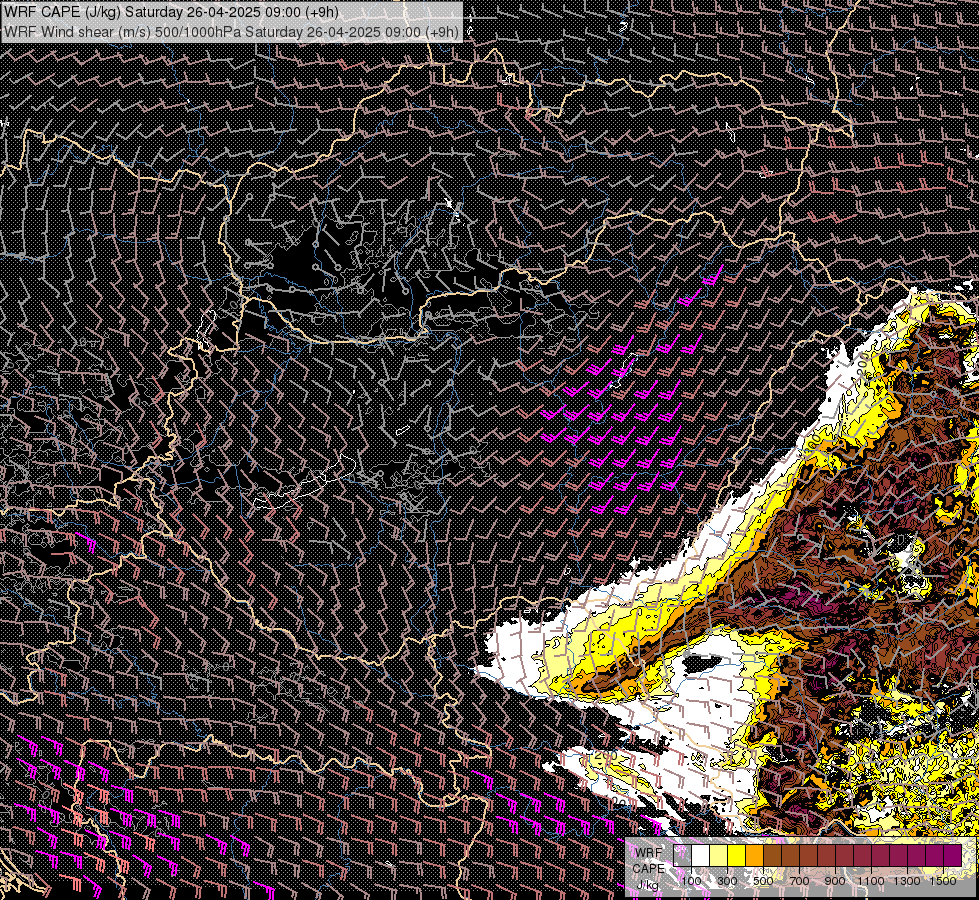Screen dimensions: 979x900
Task: Click the CAPE label in the legend
Action: coord(649,868)
